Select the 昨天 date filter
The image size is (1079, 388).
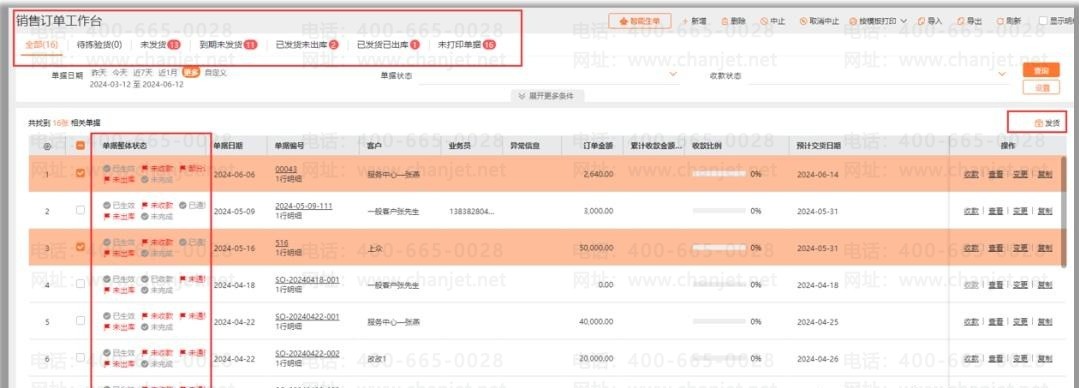pos(98,72)
